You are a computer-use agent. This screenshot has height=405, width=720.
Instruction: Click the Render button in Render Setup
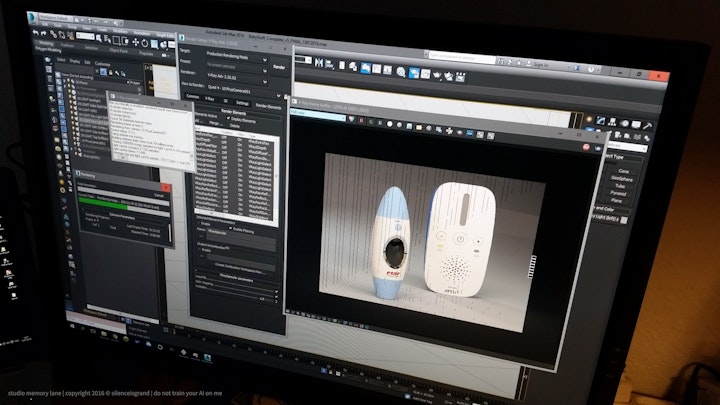279,67
